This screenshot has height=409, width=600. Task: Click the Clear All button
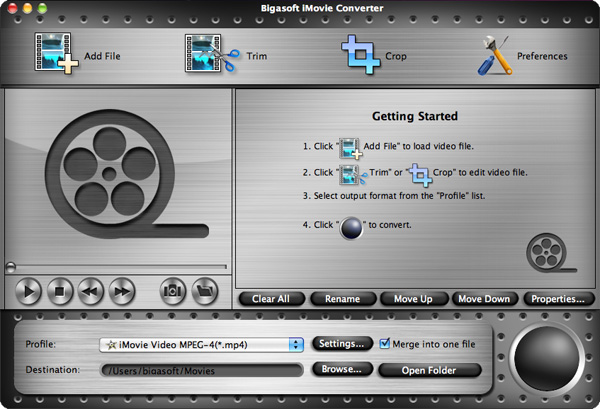[x=271, y=298]
